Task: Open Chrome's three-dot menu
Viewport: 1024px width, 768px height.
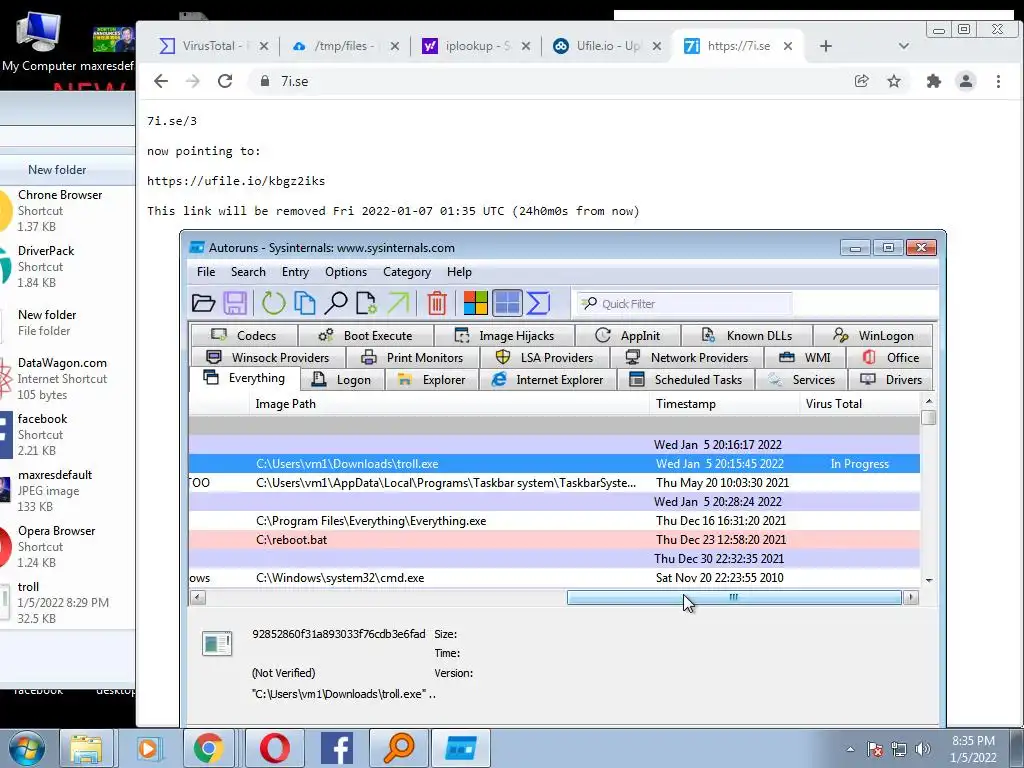Action: (998, 81)
